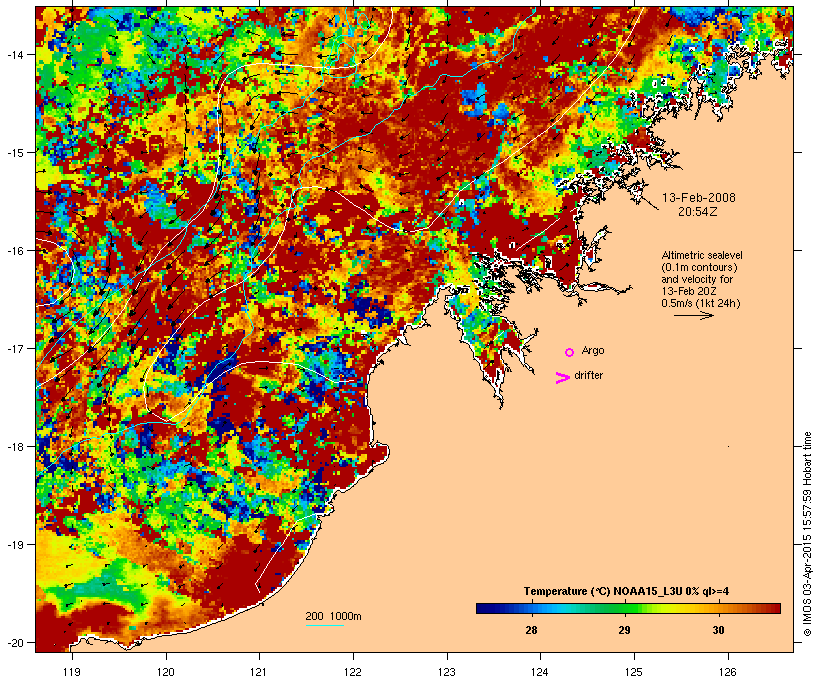Click the 'Altimetric sealevel' legend text
This screenshot has width=820, height=680.
[702, 255]
